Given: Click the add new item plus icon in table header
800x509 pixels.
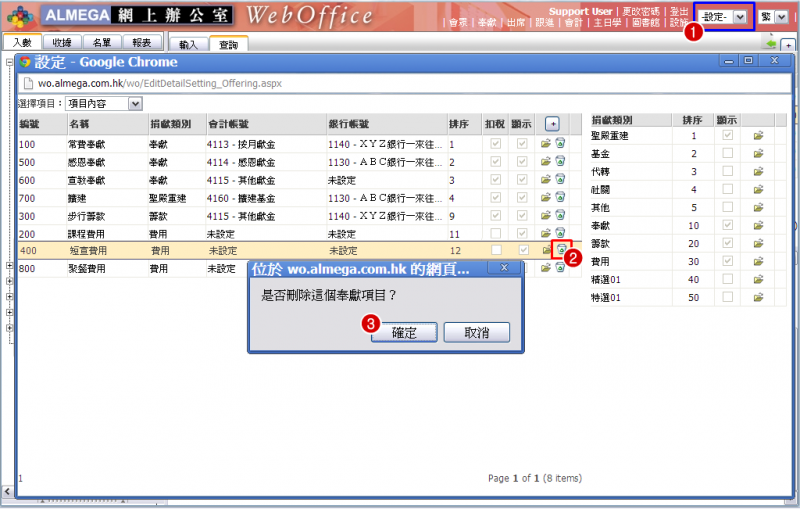Looking at the screenshot, I should (x=552, y=123).
